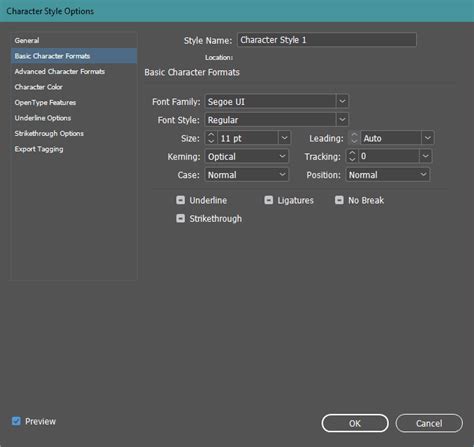
Task: Expand the Font Style dropdown arrow
Action: [x=342, y=120]
